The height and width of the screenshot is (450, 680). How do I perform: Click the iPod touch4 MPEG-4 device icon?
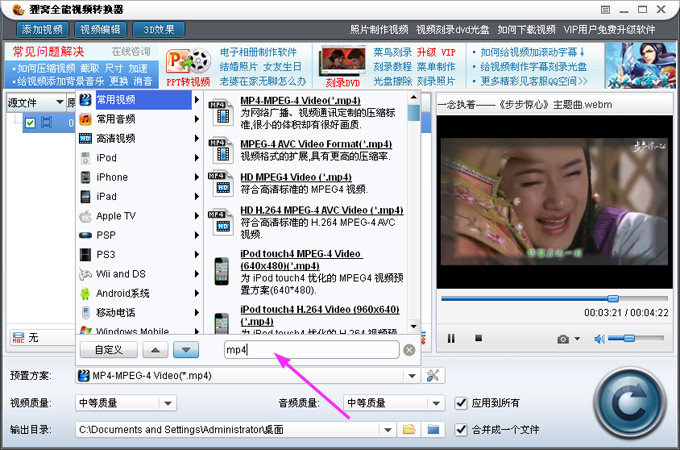coord(222,272)
